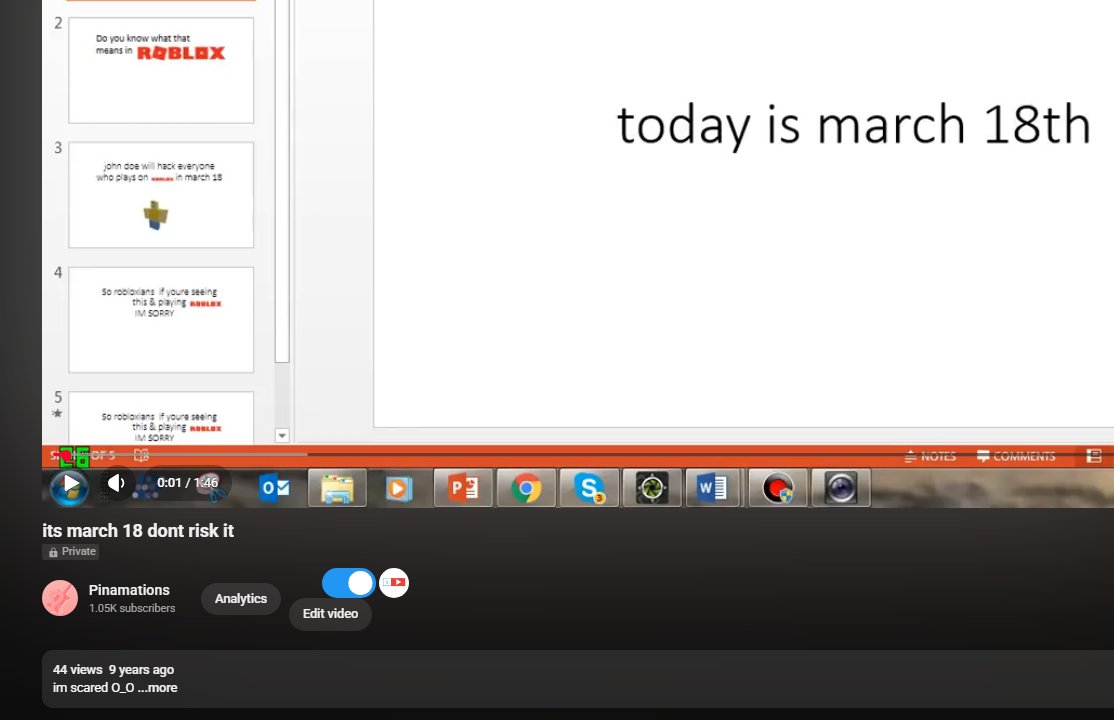Open the webcam lens taskbar icon
Screen dimensions: 1114x720
tap(840, 488)
